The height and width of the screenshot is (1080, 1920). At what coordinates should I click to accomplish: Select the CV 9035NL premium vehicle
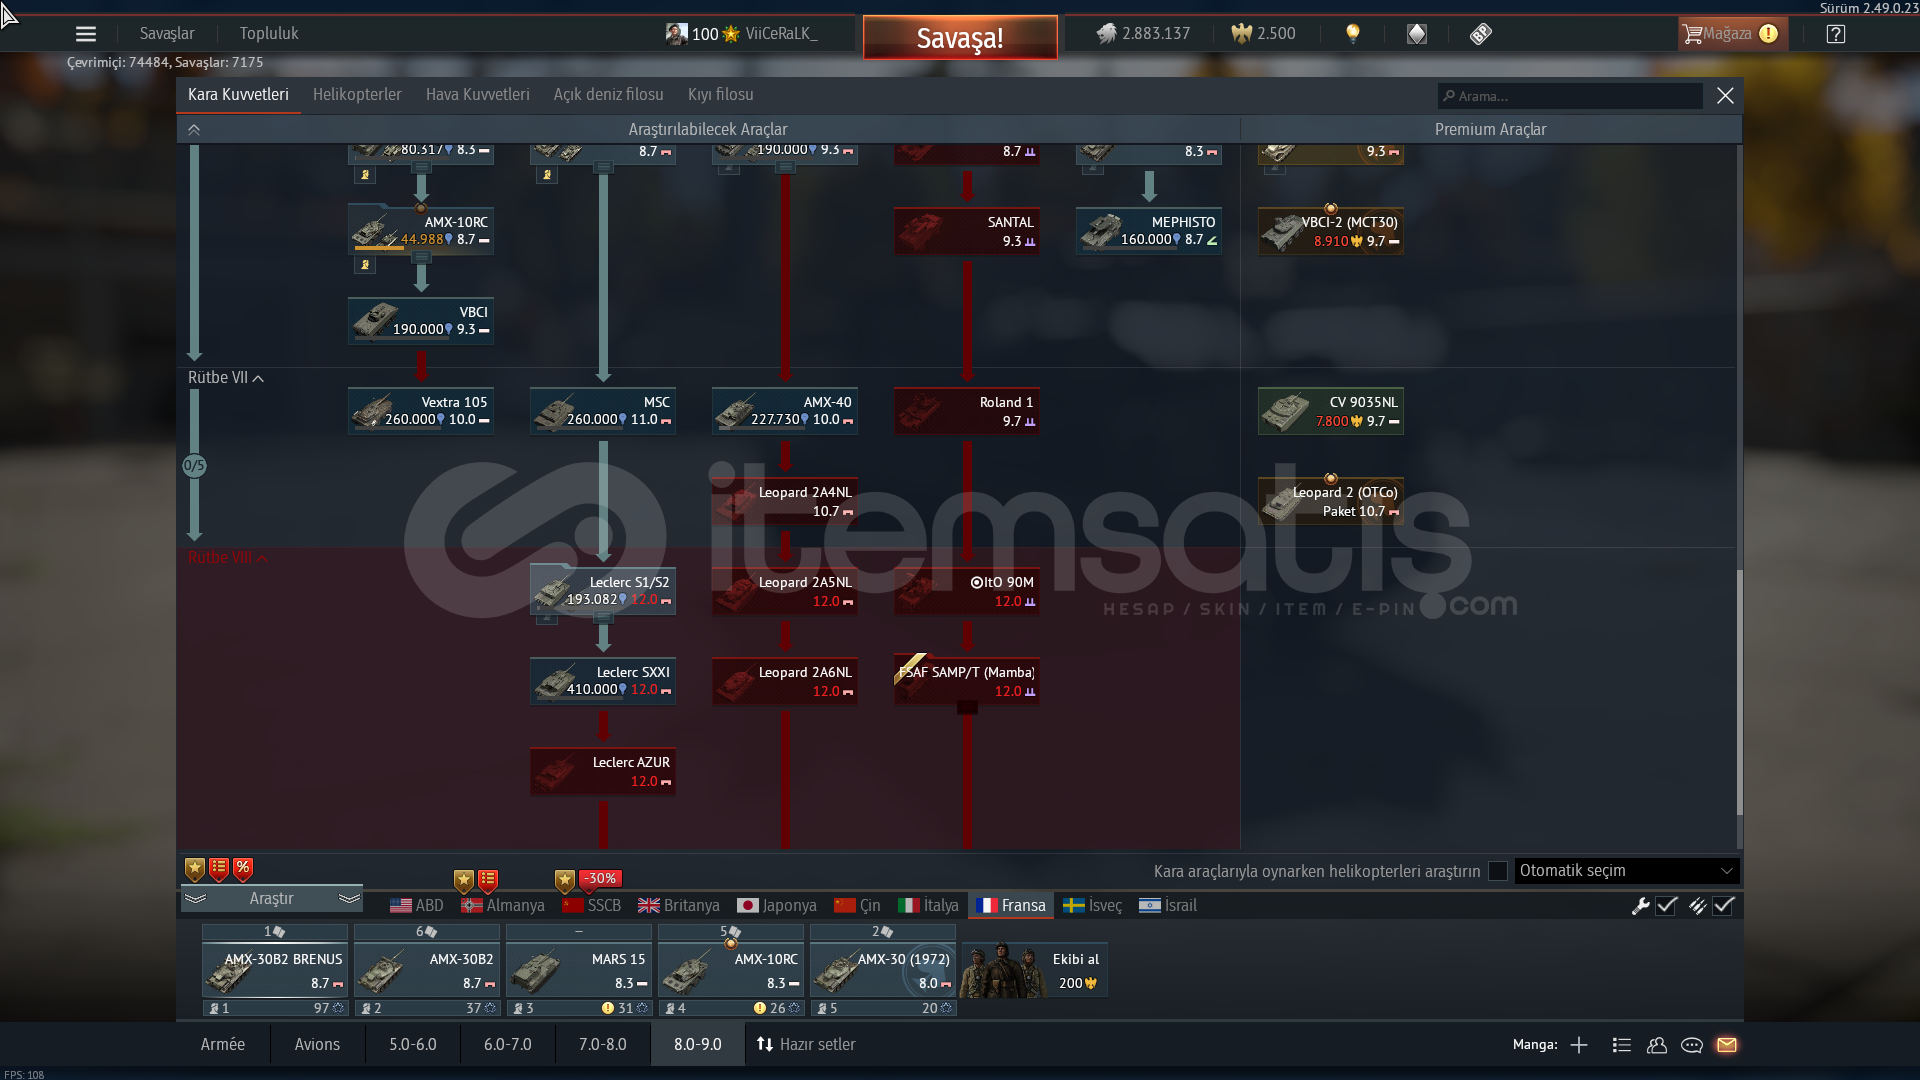pos(1331,411)
